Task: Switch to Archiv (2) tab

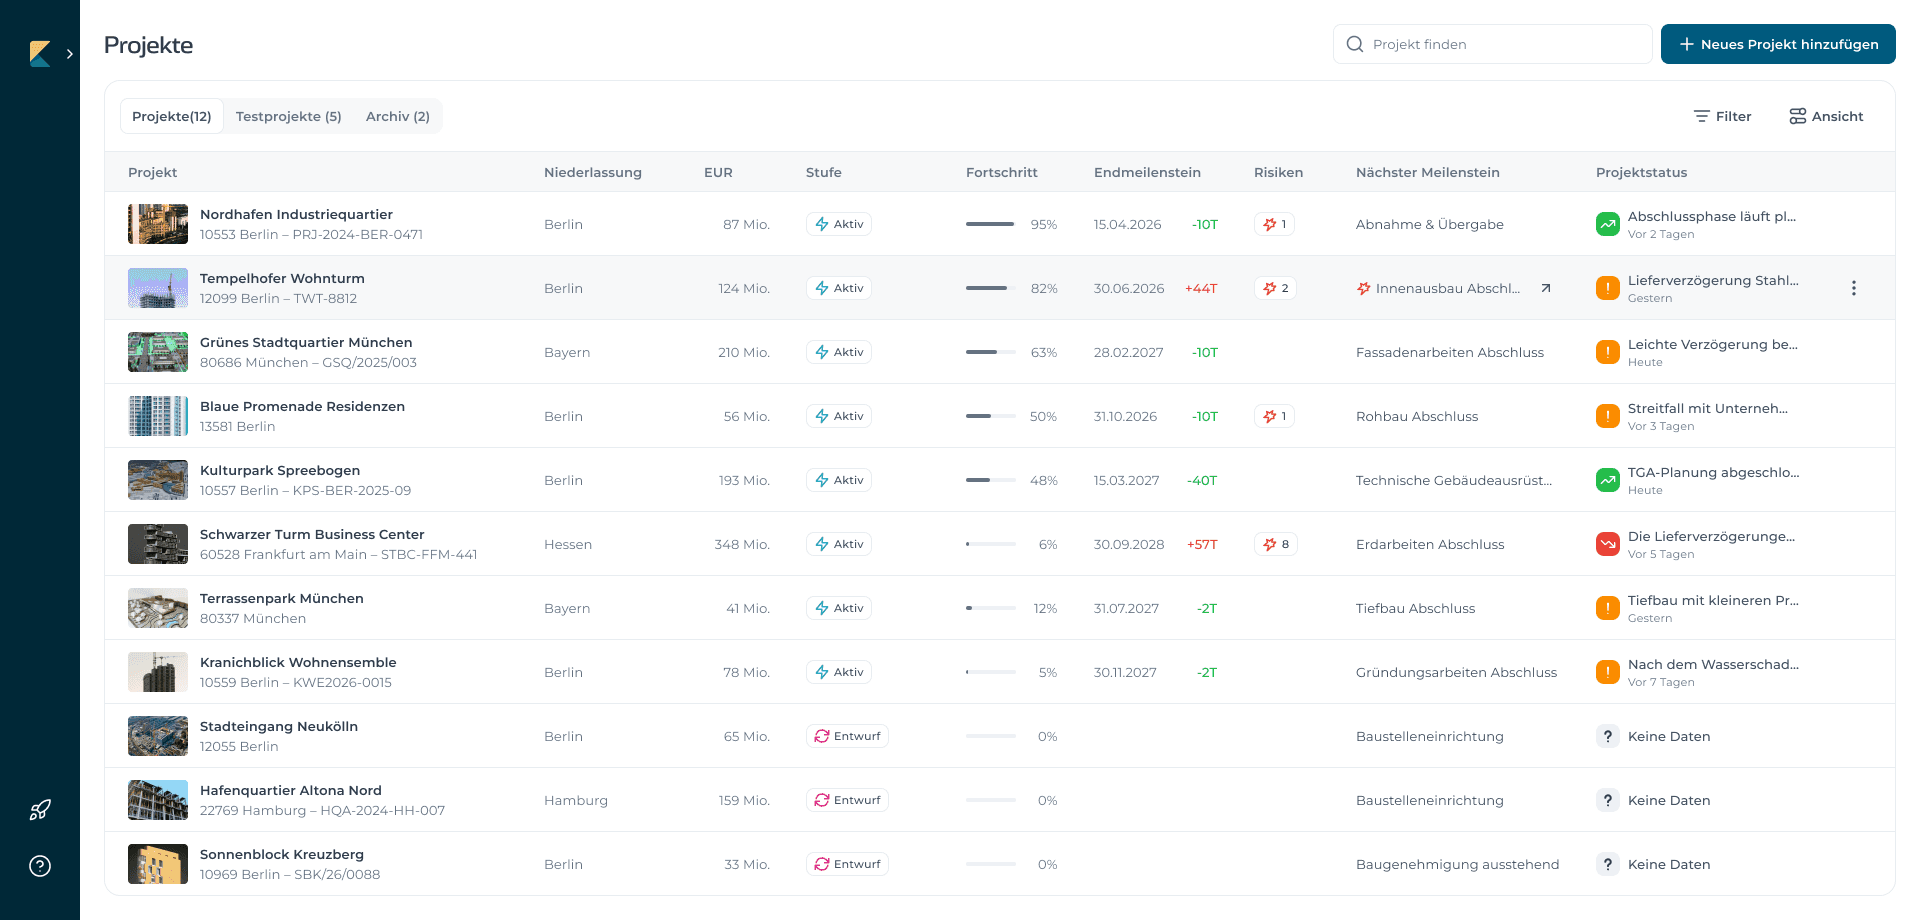Action: [398, 116]
